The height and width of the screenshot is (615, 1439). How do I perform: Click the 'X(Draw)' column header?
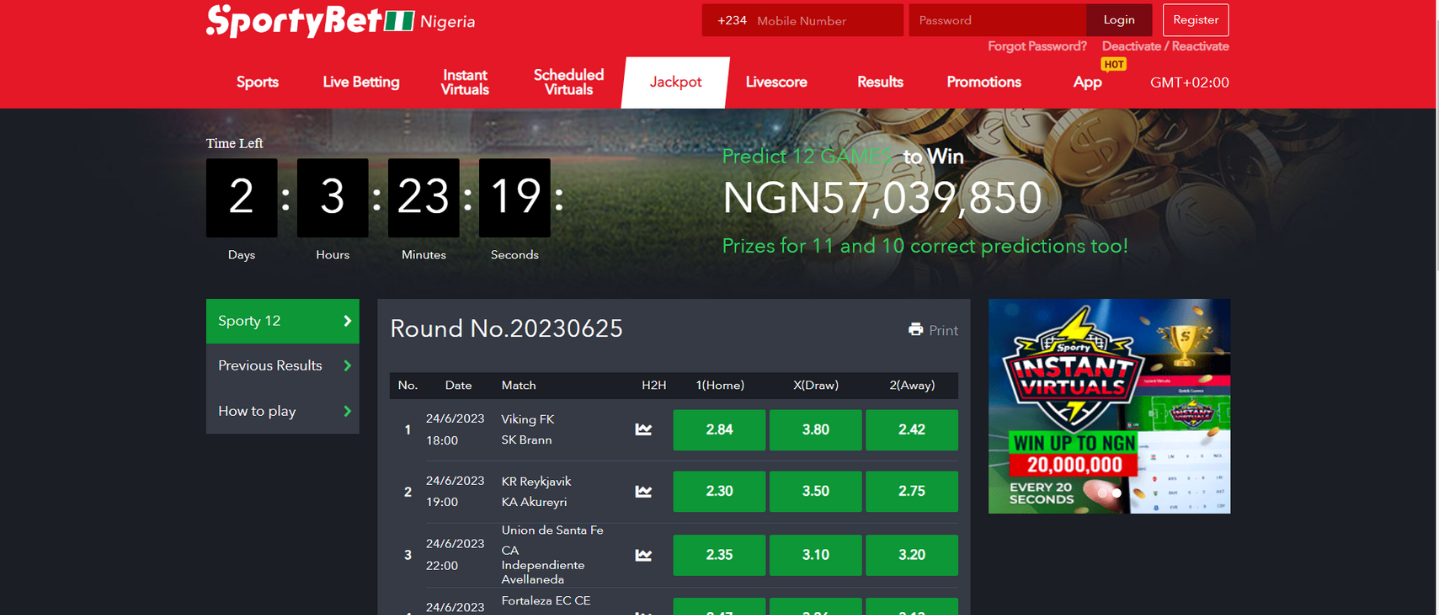click(x=815, y=385)
